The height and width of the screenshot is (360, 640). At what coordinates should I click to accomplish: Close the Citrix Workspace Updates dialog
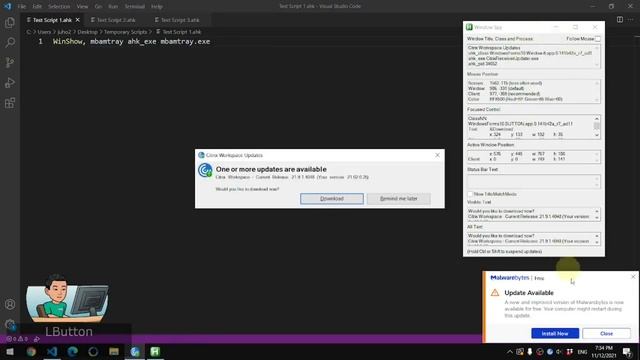(437, 155)
